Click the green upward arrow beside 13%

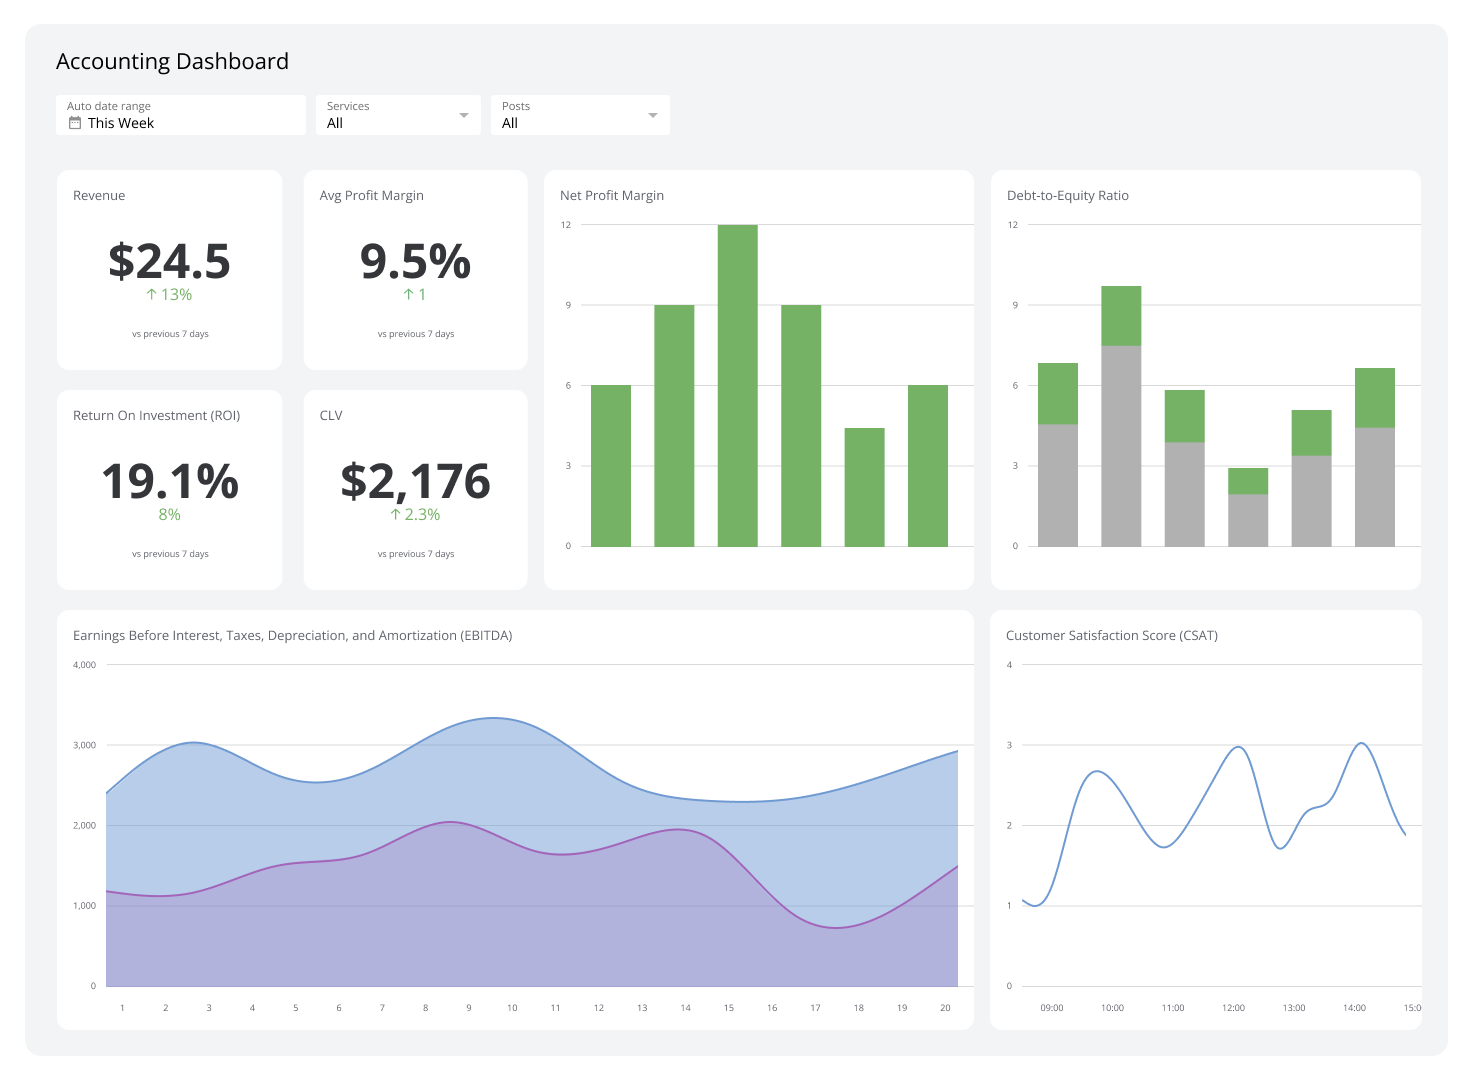point(153,294)
